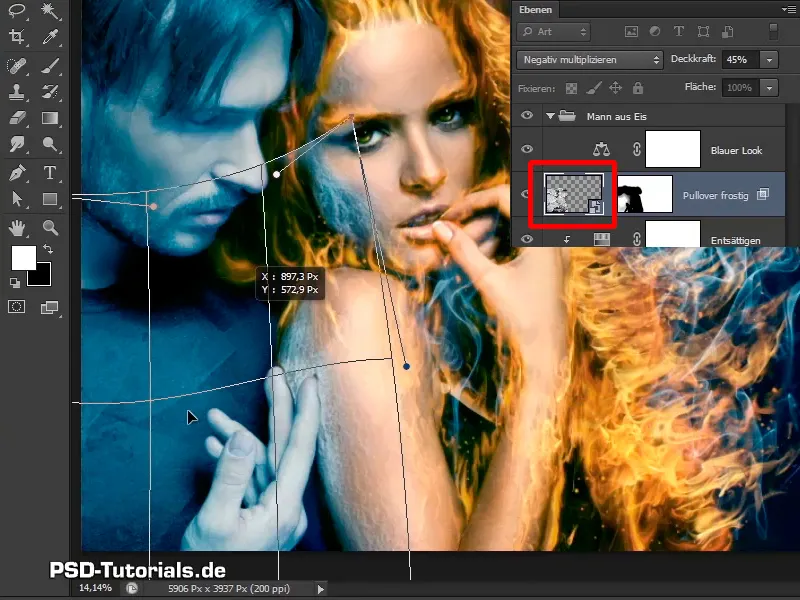Select the Blauer Look layer mask thumbnail

[673, 149]
